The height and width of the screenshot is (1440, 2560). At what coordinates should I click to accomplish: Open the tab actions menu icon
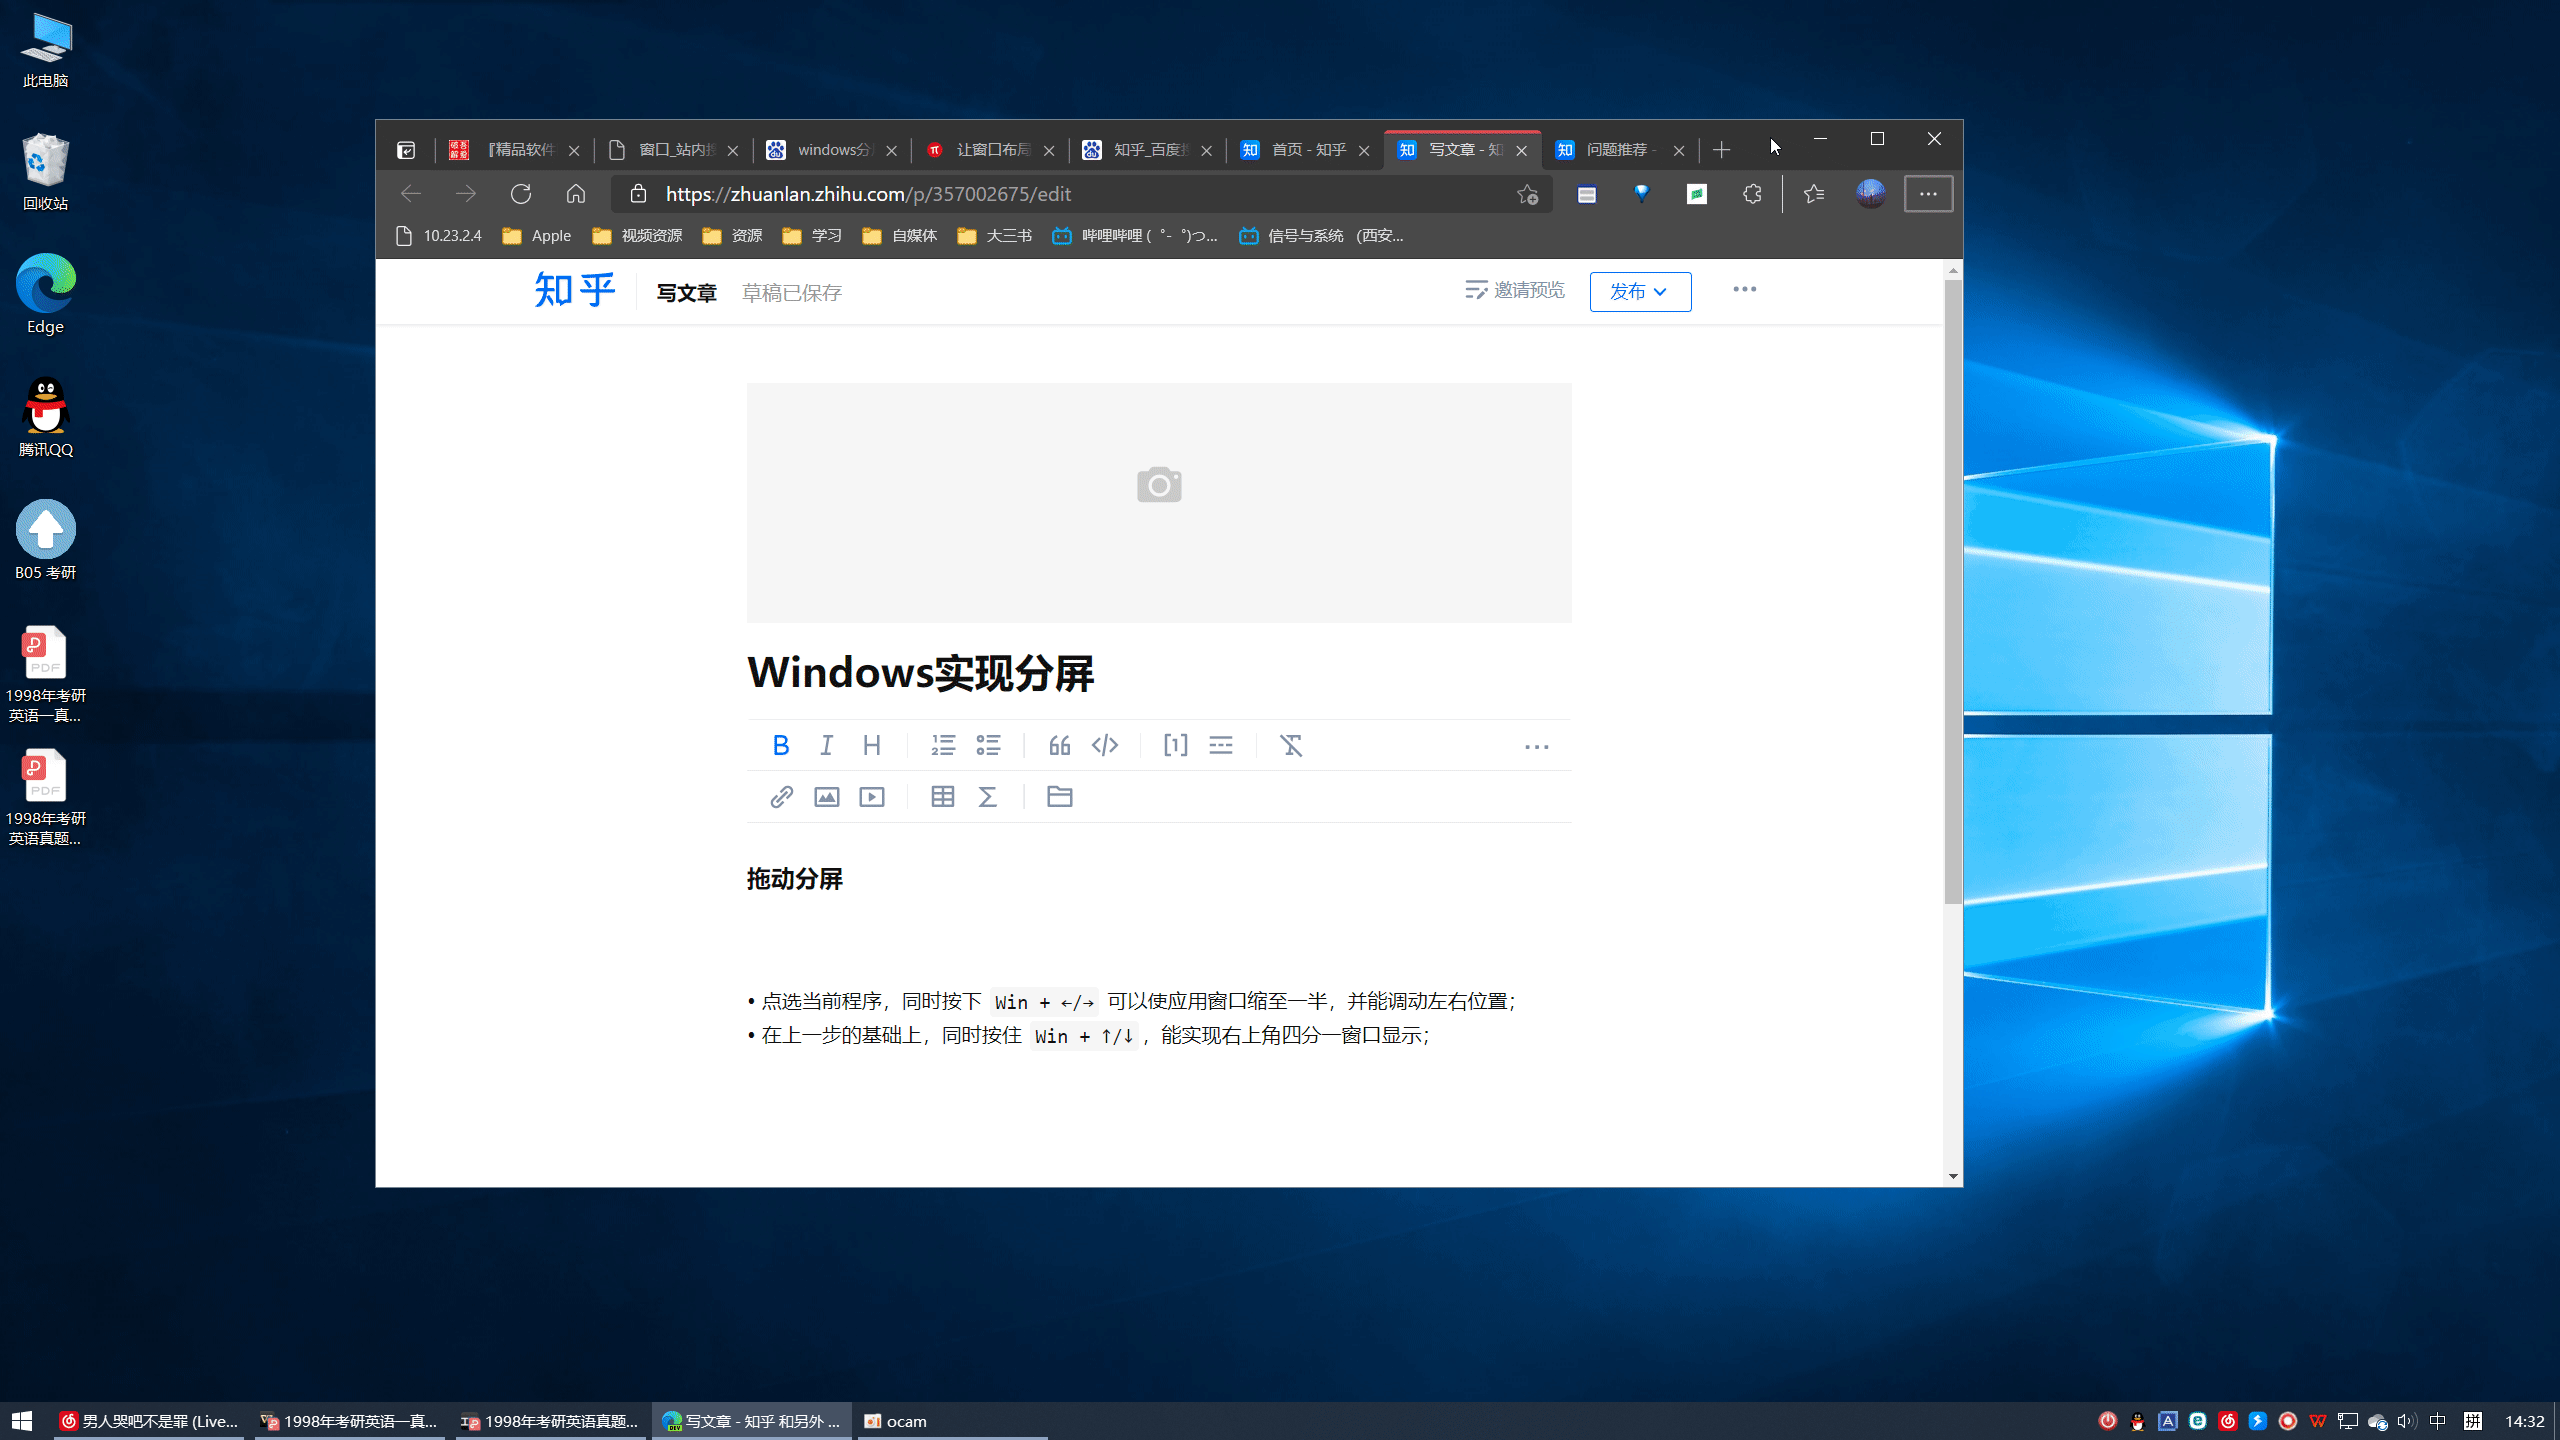406,150
